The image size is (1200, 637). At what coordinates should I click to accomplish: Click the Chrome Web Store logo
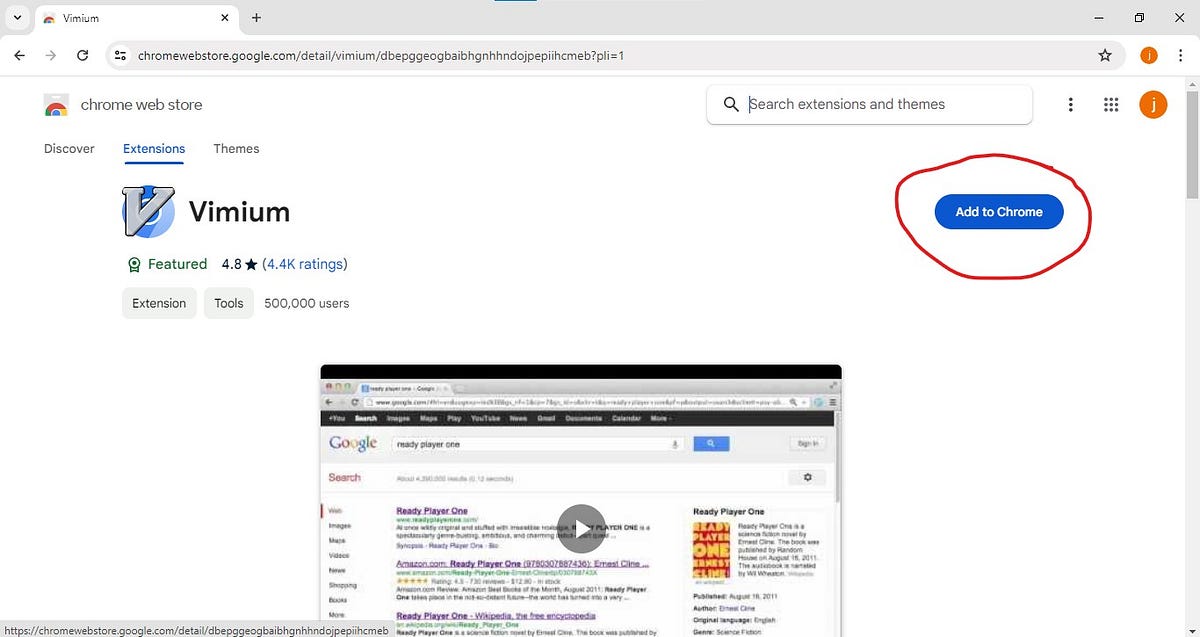tap(57, 104)
